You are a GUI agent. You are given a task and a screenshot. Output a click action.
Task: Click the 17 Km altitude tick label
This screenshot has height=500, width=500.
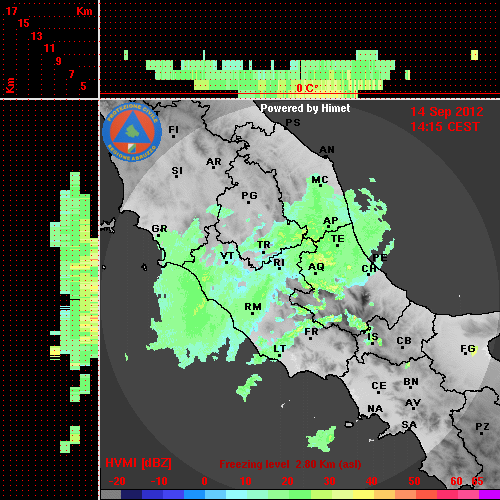pos(11,11)
